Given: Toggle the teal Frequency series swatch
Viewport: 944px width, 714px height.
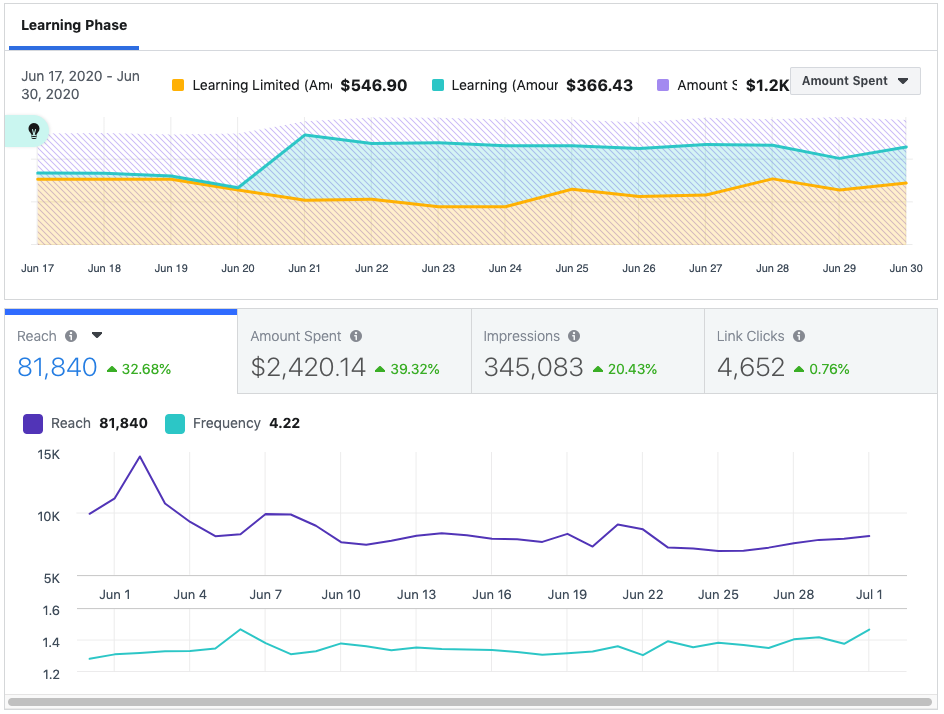Looking at the screenshot, I should point(174,424).
